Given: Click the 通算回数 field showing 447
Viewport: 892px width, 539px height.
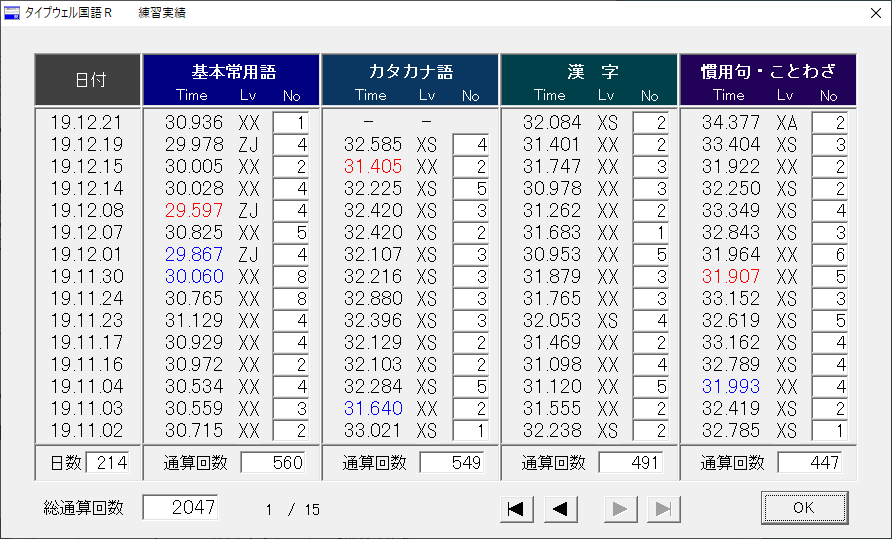Looking at the screenshot, I should [x=810, y=462].
